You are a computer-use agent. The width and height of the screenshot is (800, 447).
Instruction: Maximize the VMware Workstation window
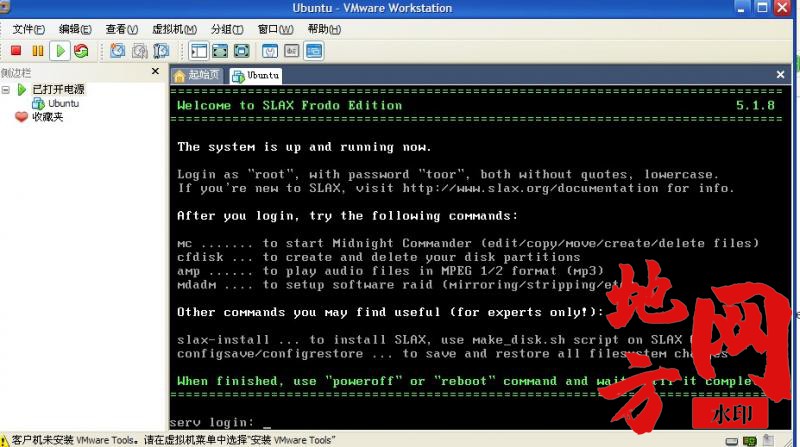tap(762, 8)
